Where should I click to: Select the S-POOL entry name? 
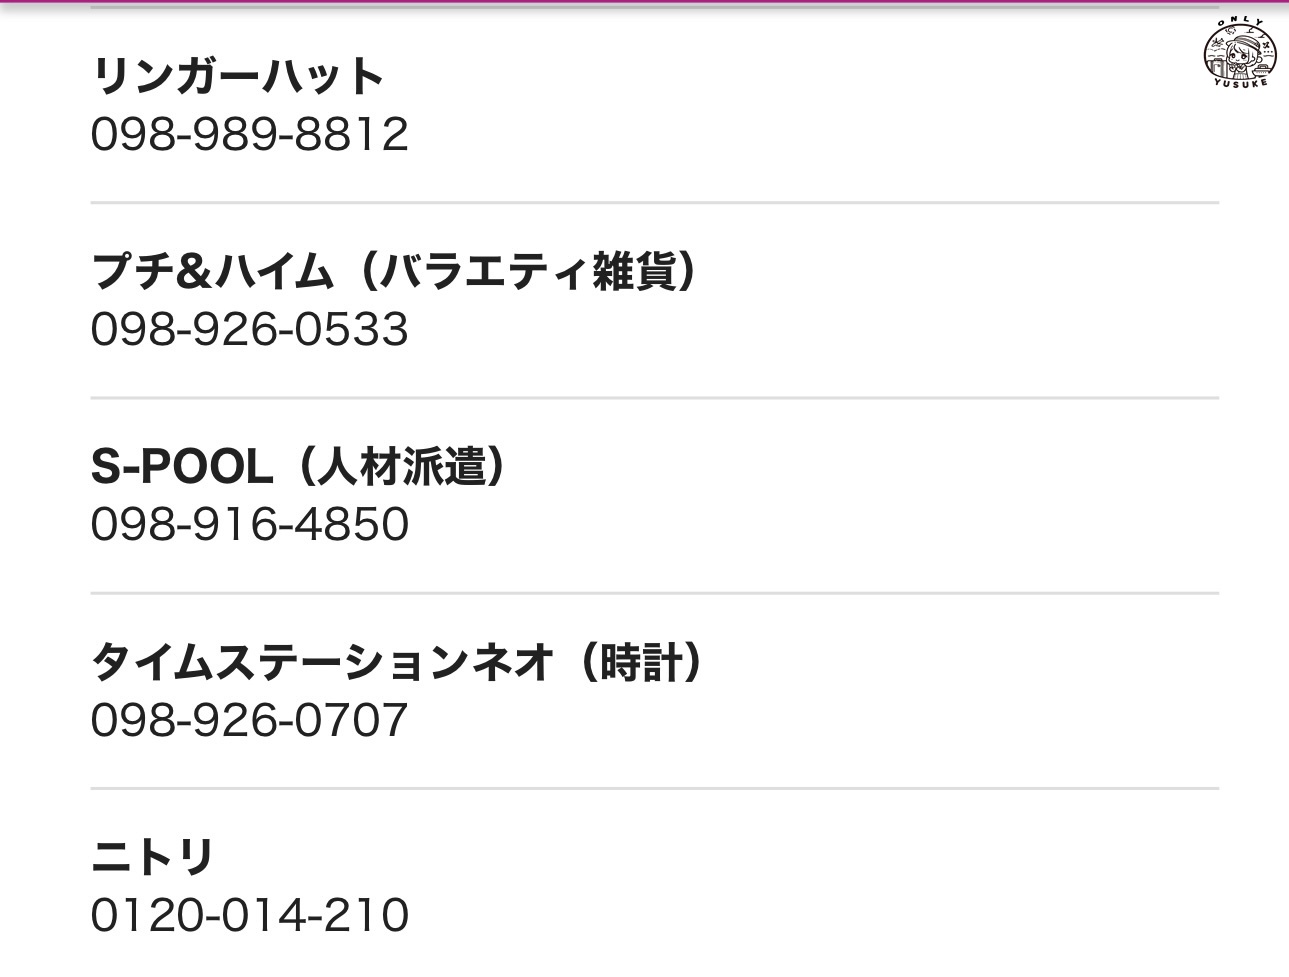coord(181,467)
